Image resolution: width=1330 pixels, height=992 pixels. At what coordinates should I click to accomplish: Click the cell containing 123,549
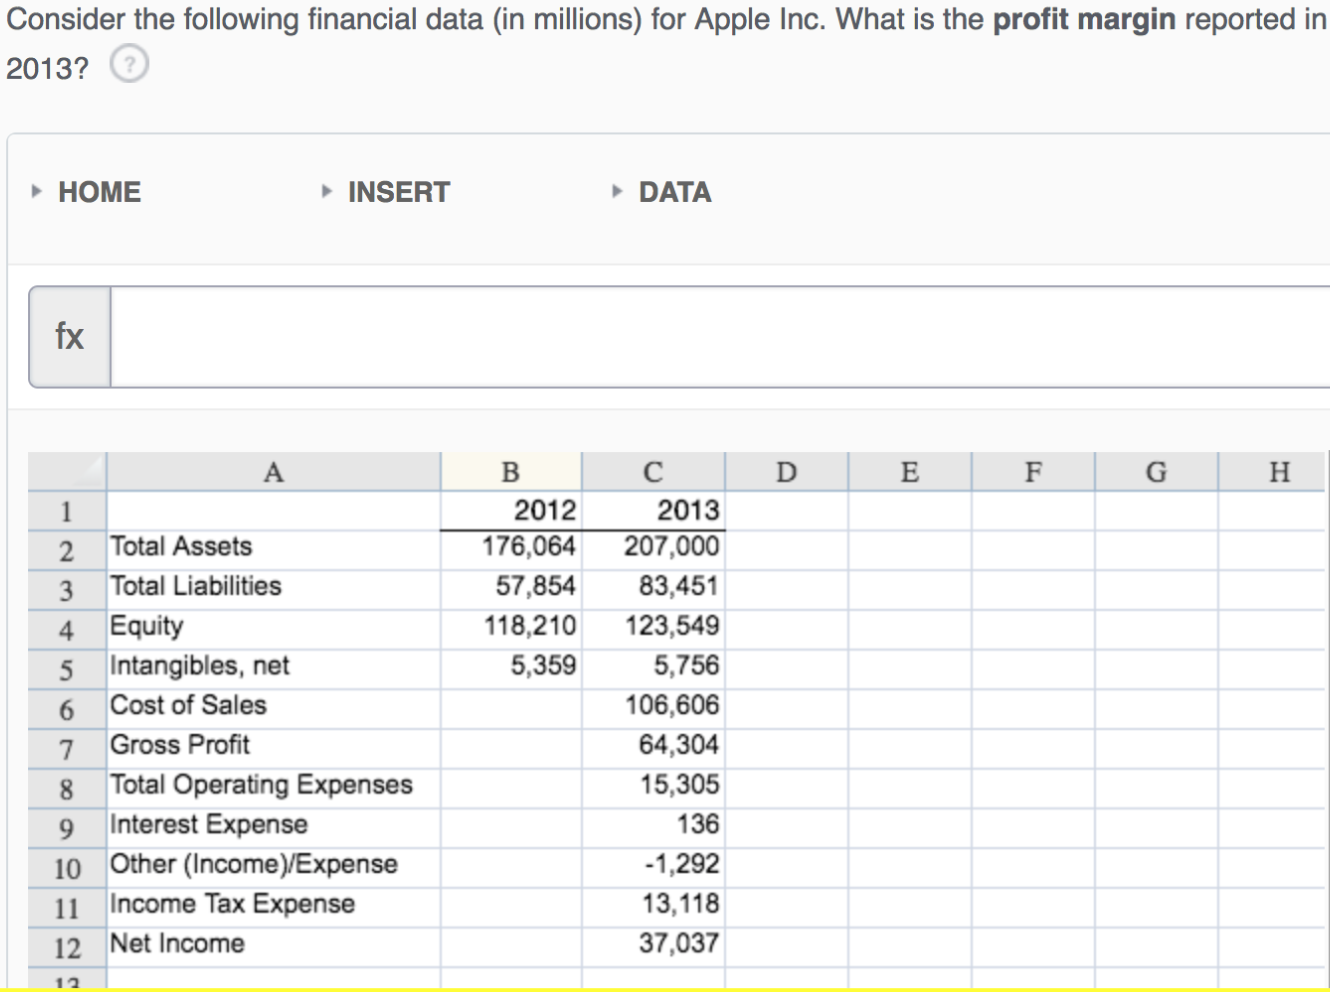653,630
